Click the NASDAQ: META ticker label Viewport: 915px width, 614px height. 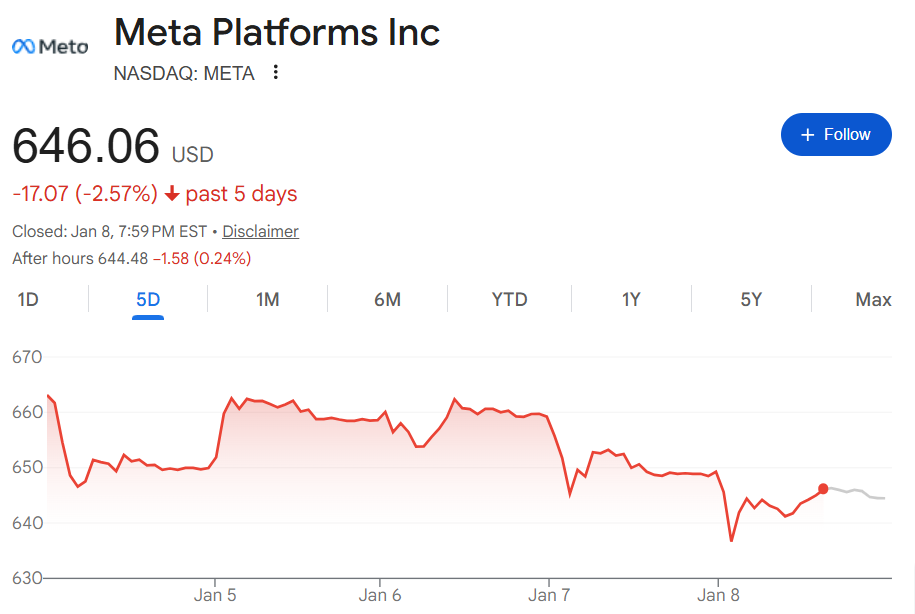[x=184, y=73]
